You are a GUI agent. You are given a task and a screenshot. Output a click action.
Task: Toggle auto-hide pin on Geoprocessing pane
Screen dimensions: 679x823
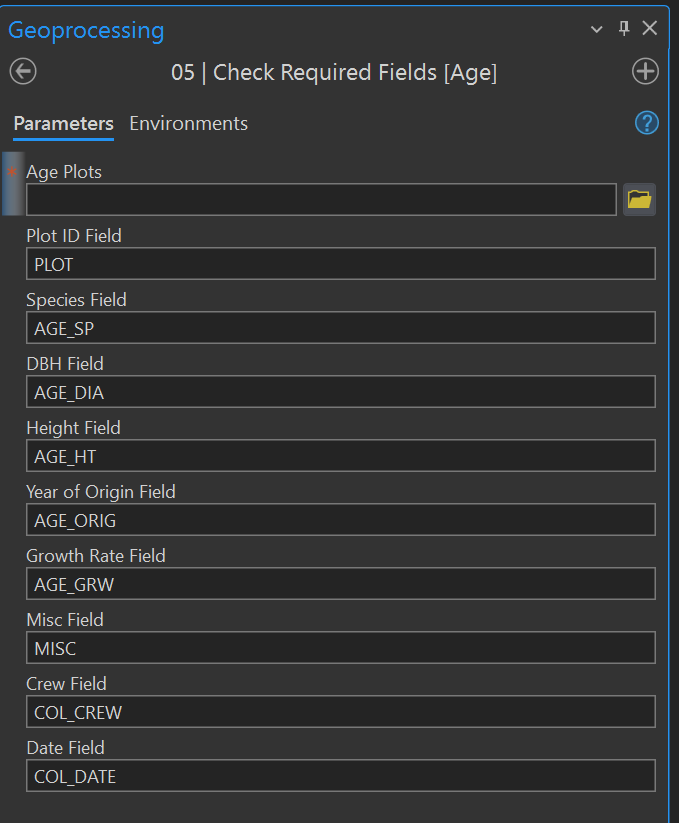(624, 29)
